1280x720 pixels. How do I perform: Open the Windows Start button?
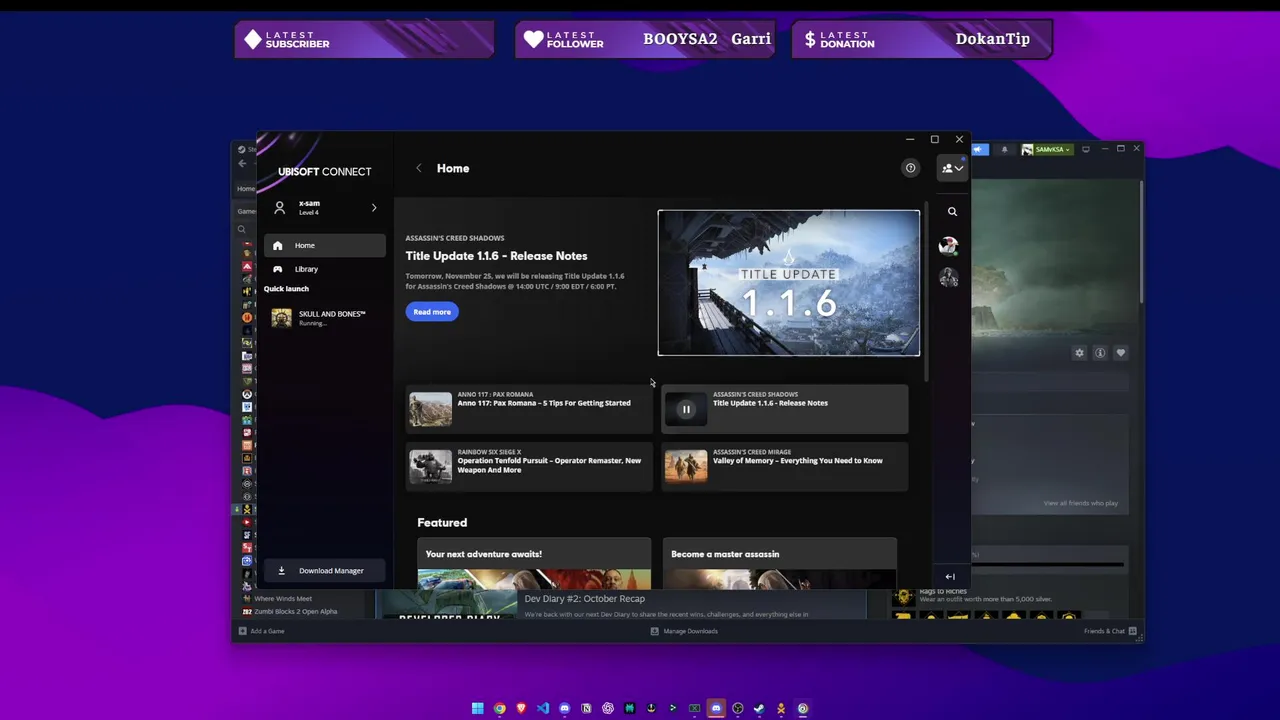click(478, 708)
